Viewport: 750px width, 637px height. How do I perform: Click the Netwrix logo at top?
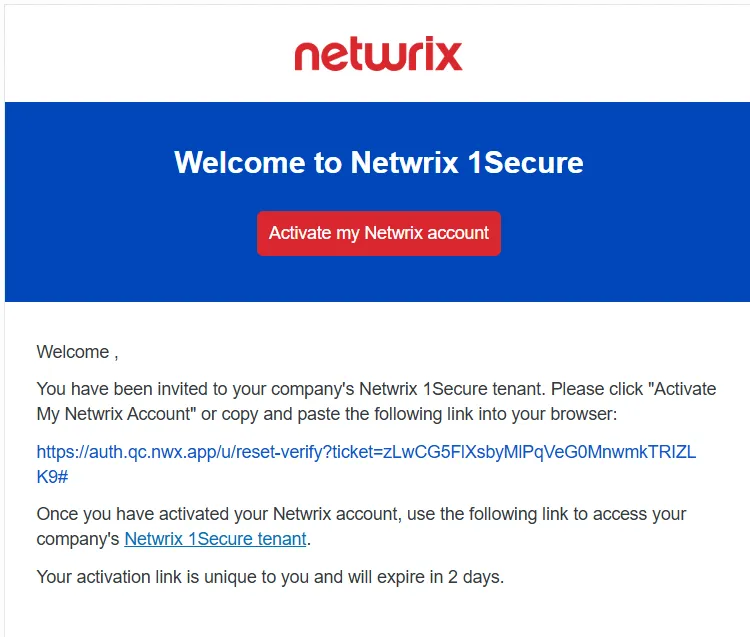(378, 54)
